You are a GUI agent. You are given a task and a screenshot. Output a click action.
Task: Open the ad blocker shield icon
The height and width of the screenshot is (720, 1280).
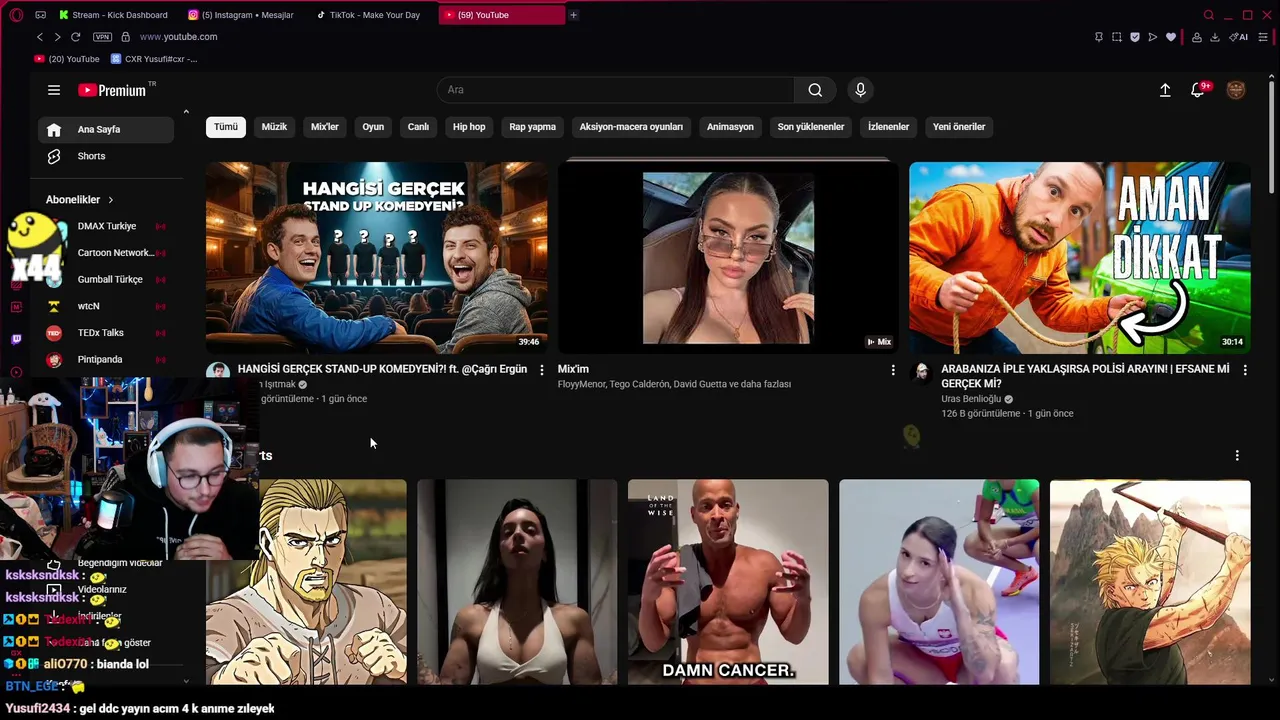tap(1135, 37)
